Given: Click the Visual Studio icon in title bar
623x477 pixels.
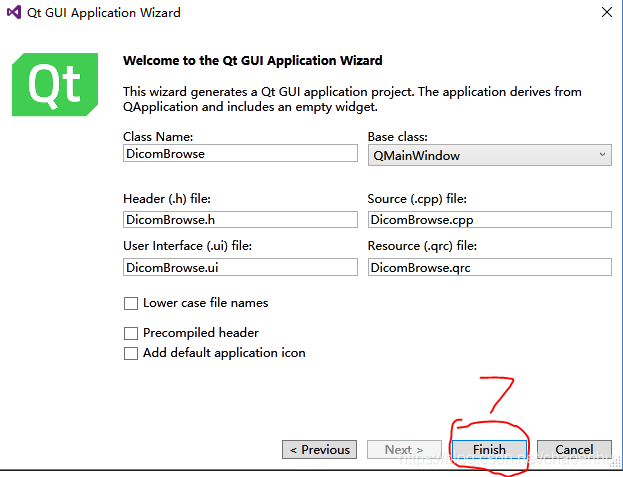Looking at the screenshot, I should click(14, 12).
